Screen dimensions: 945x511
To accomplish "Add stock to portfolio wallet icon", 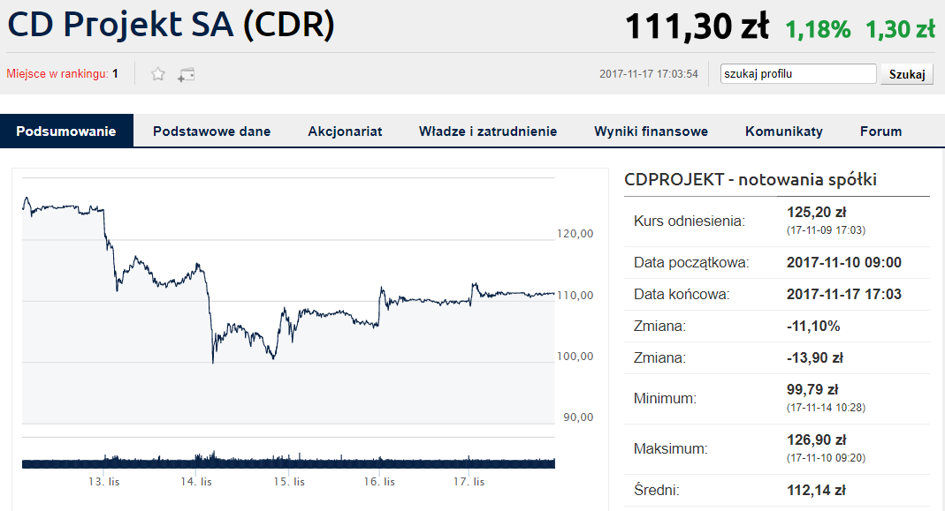I will (x=186, y=75).
